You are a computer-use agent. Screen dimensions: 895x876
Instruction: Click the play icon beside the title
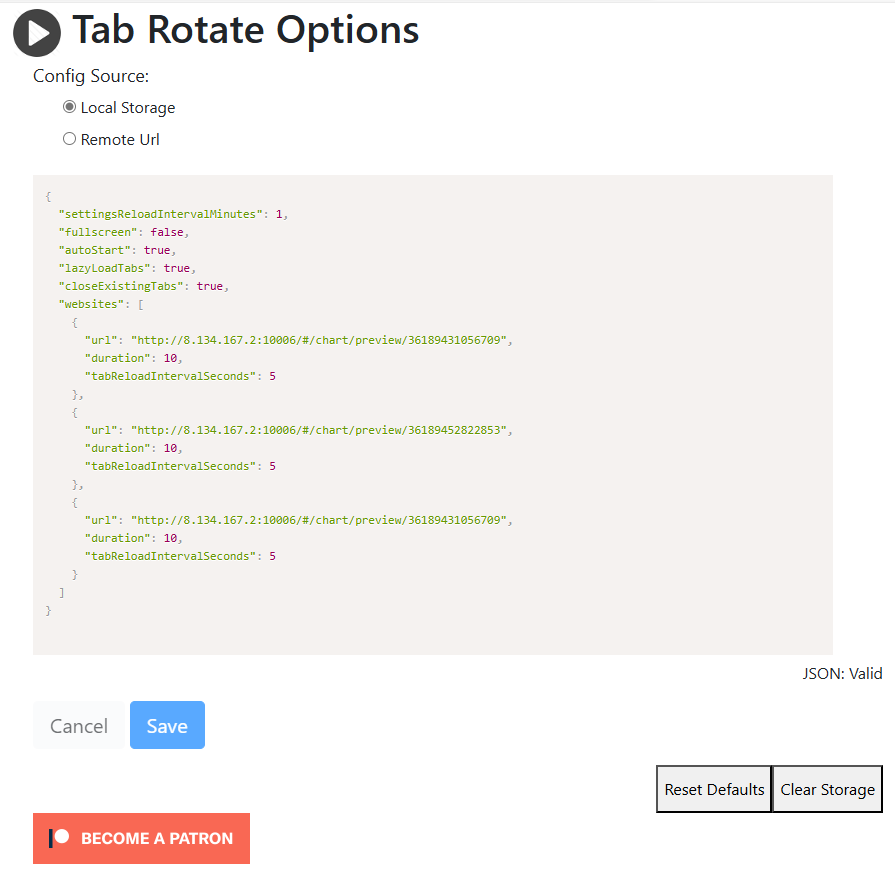pyautogui.click(x=37, y=32)
